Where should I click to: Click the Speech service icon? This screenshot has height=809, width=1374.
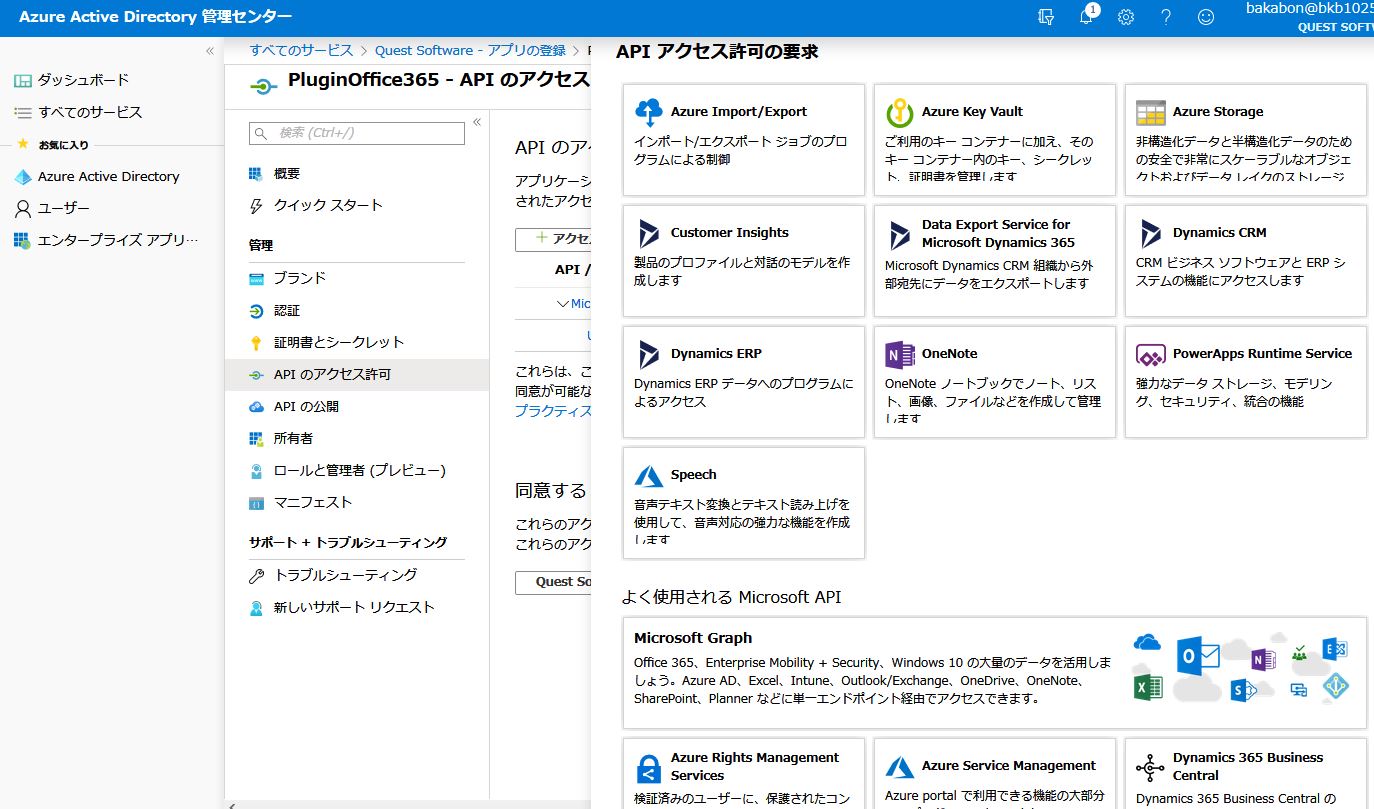coord(649,475)
